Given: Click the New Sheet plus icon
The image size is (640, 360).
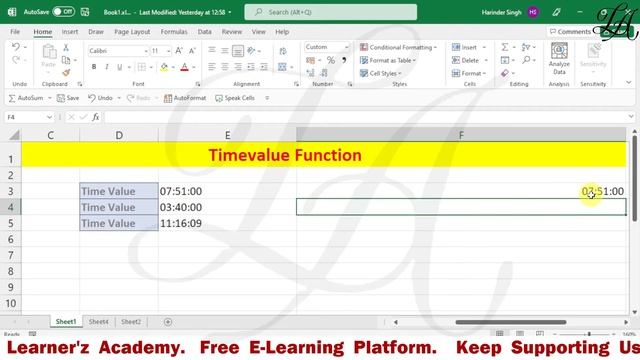Looking at the screenshot, I should 168,322.
